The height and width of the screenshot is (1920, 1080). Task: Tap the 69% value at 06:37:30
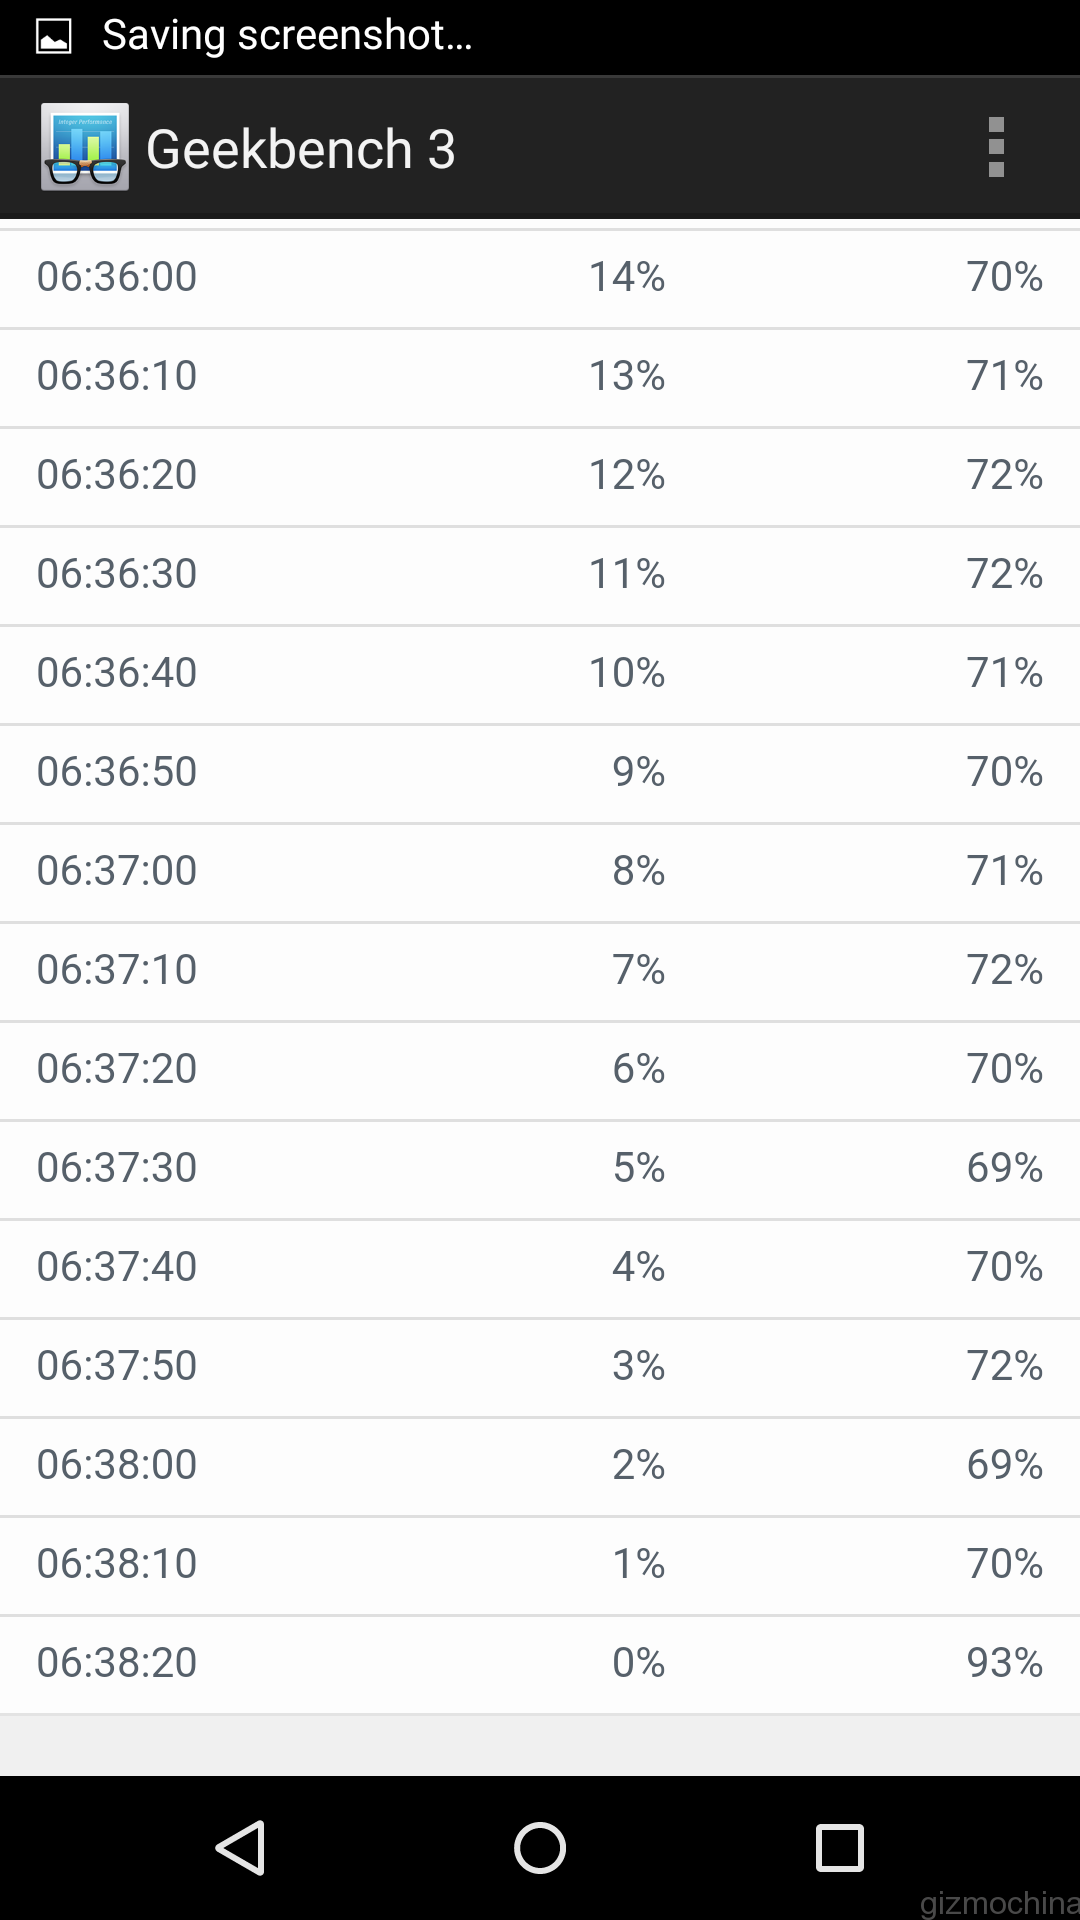click(x=1004, y=1168)
